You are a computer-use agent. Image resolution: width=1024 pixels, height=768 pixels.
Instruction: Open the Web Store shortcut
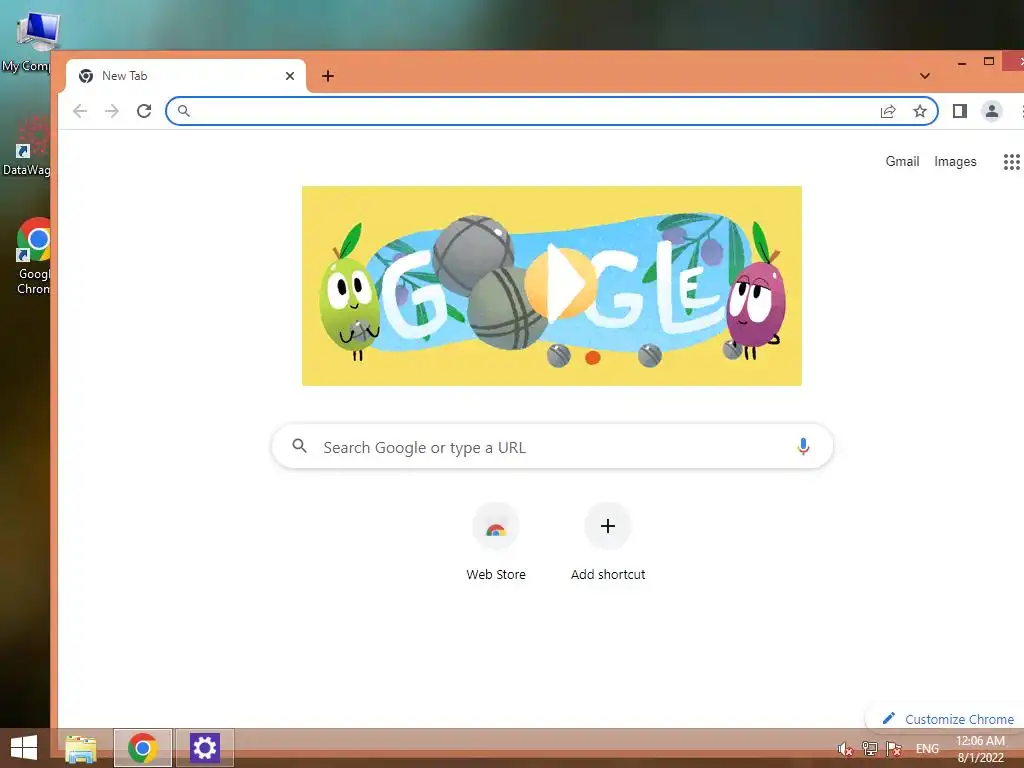click(x=496, y=542)
